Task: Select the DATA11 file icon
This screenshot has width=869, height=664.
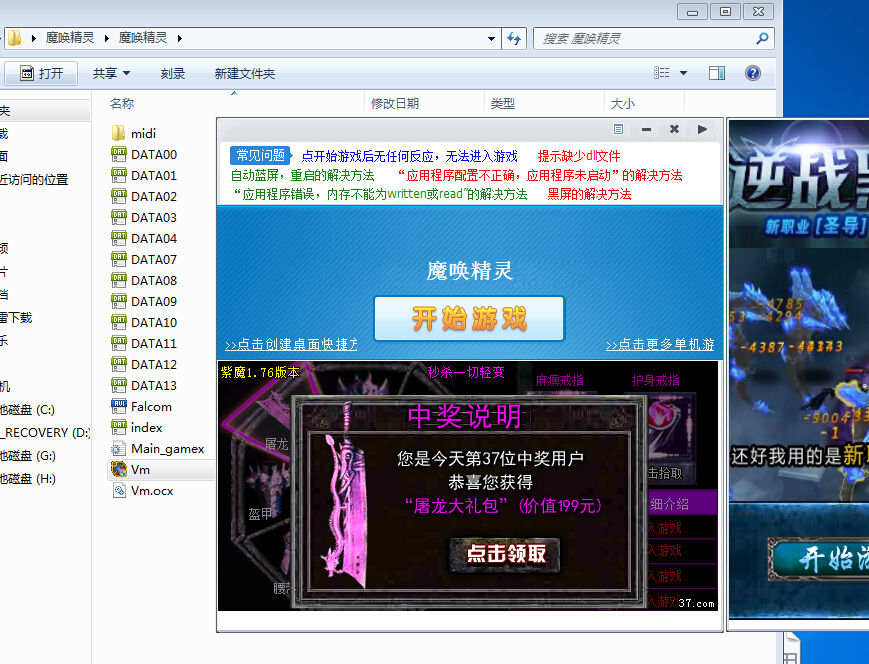Action: (x=119, y=344)
